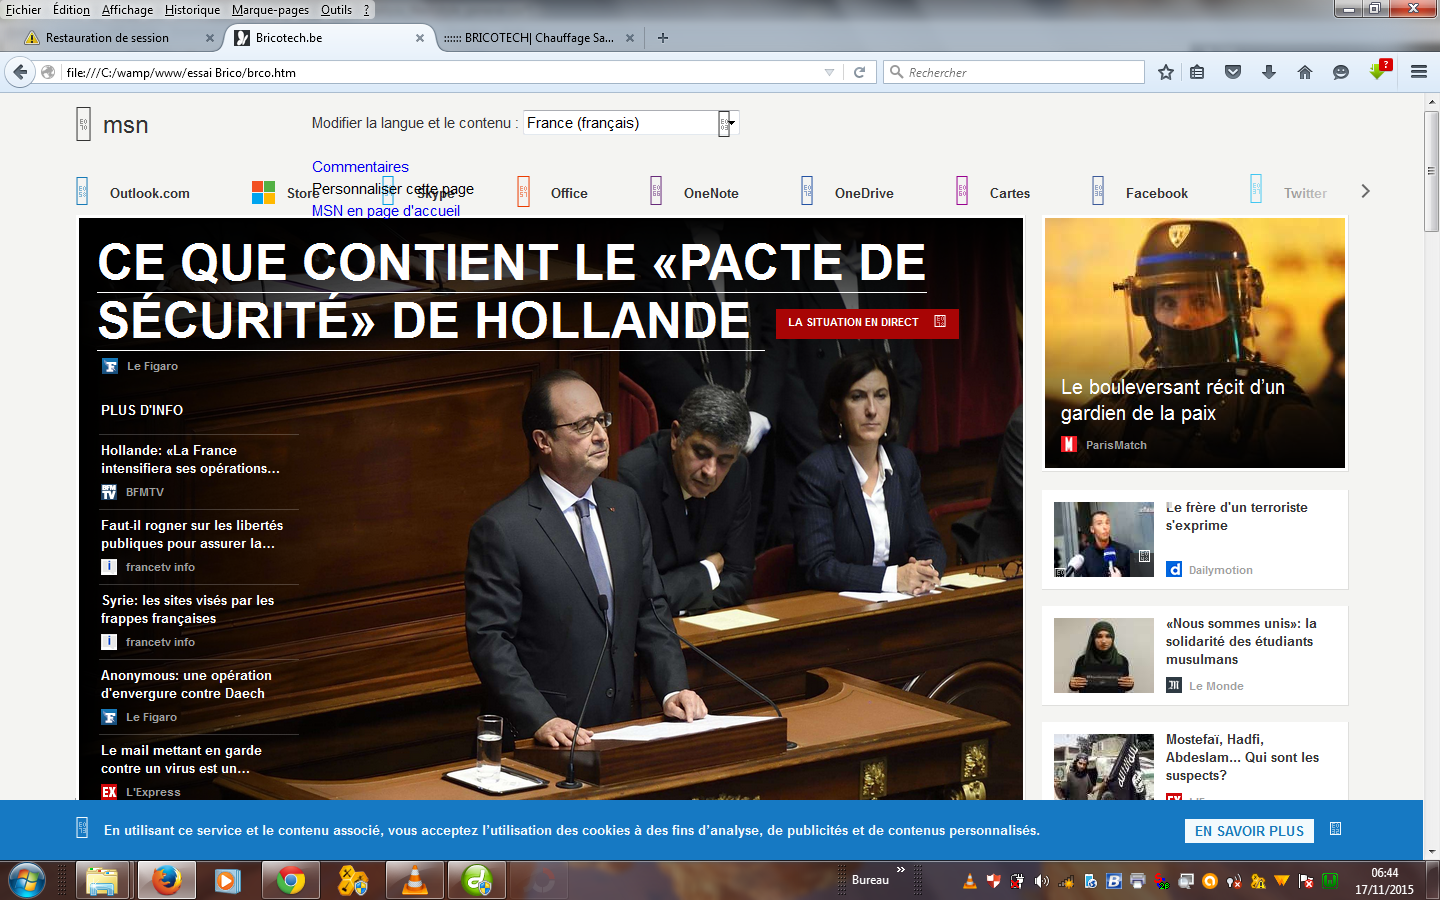The image size is (1440, 900).
Task: Click the LA SITUATION EN DIRECT button
Action: click(x=867, y=323)
